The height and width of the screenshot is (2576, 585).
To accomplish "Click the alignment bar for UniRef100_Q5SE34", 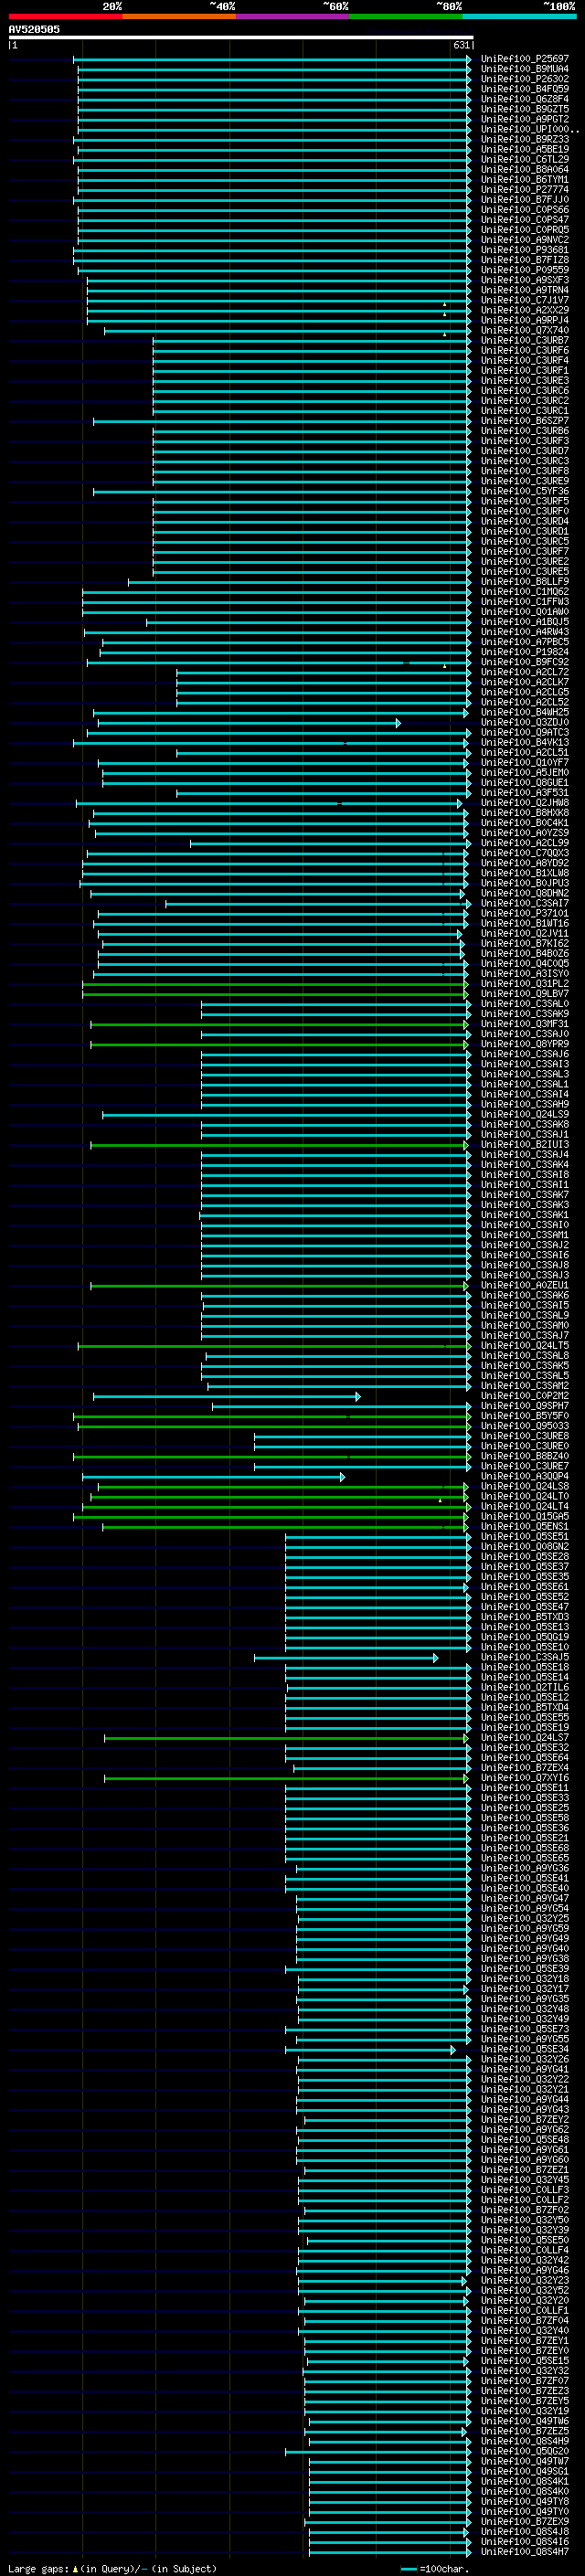I will (370, 2050).
